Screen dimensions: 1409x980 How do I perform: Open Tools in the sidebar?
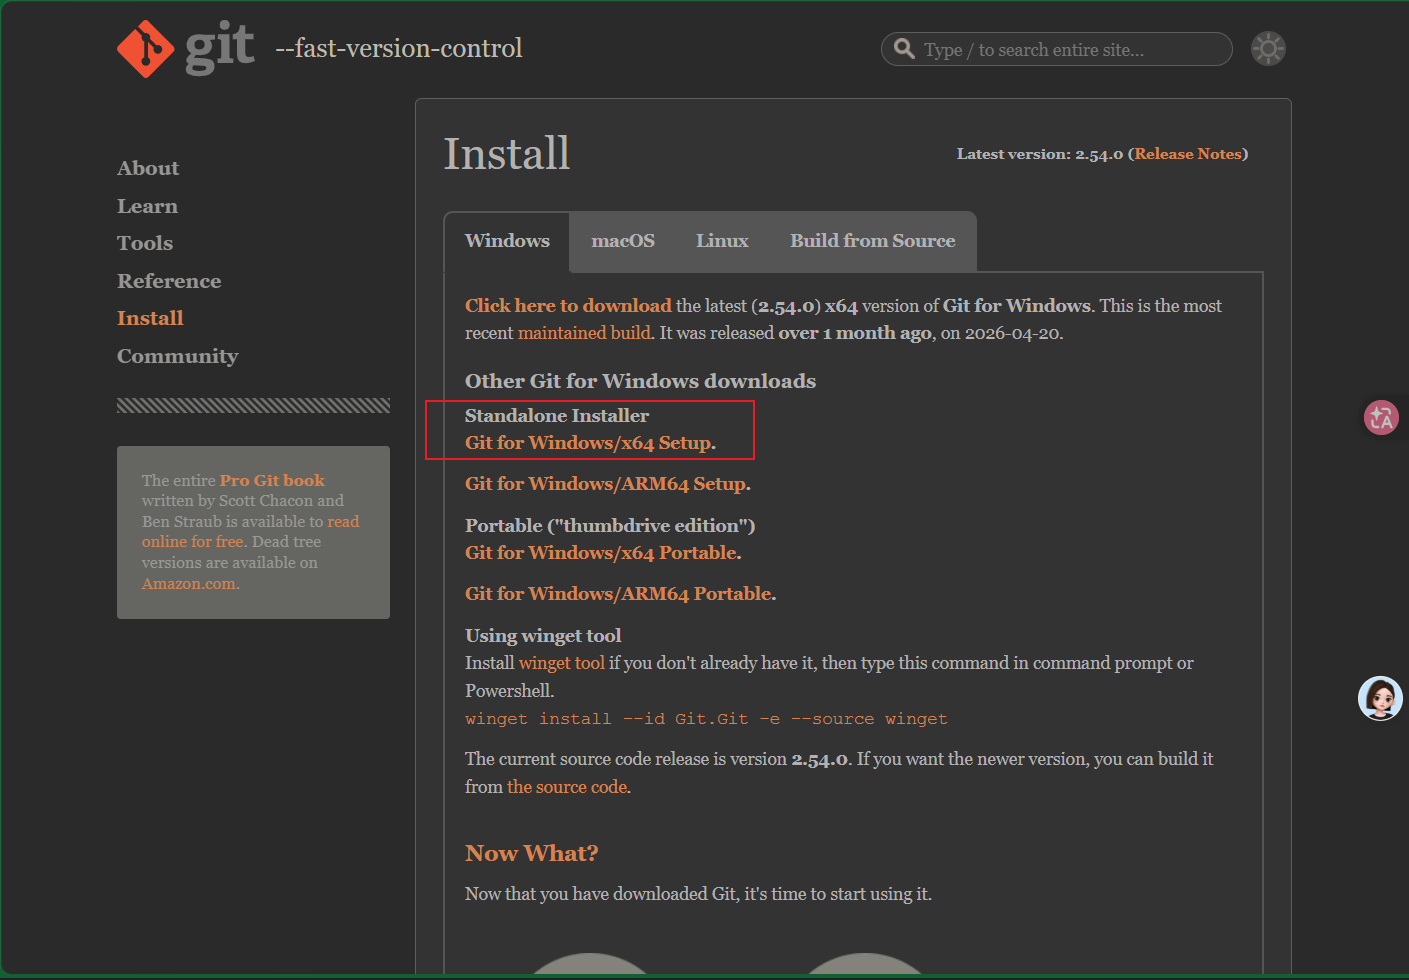pos(145,243)
